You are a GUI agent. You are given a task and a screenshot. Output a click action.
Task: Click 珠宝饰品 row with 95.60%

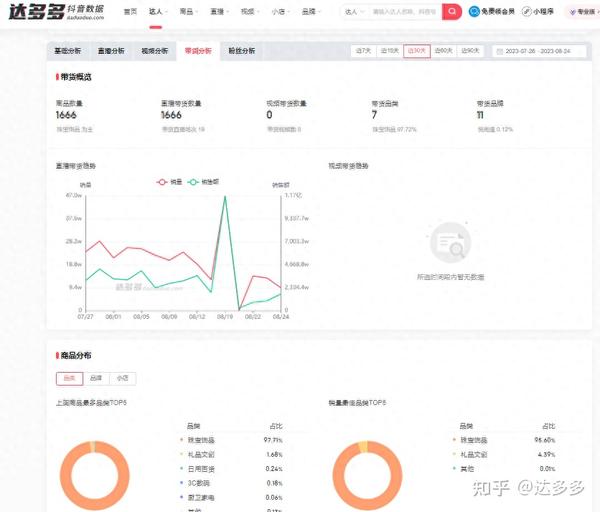click(504, 440)
